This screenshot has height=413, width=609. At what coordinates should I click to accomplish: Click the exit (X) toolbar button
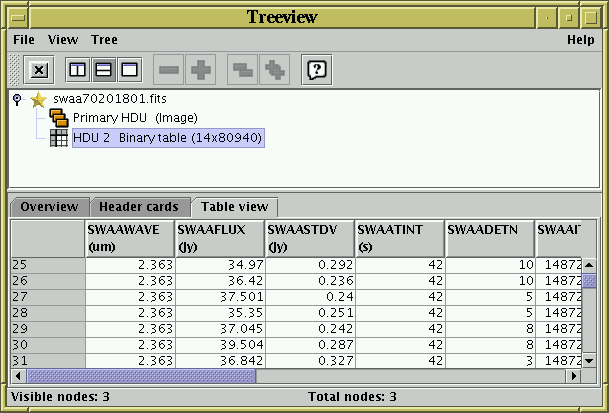tap(39, 70)
